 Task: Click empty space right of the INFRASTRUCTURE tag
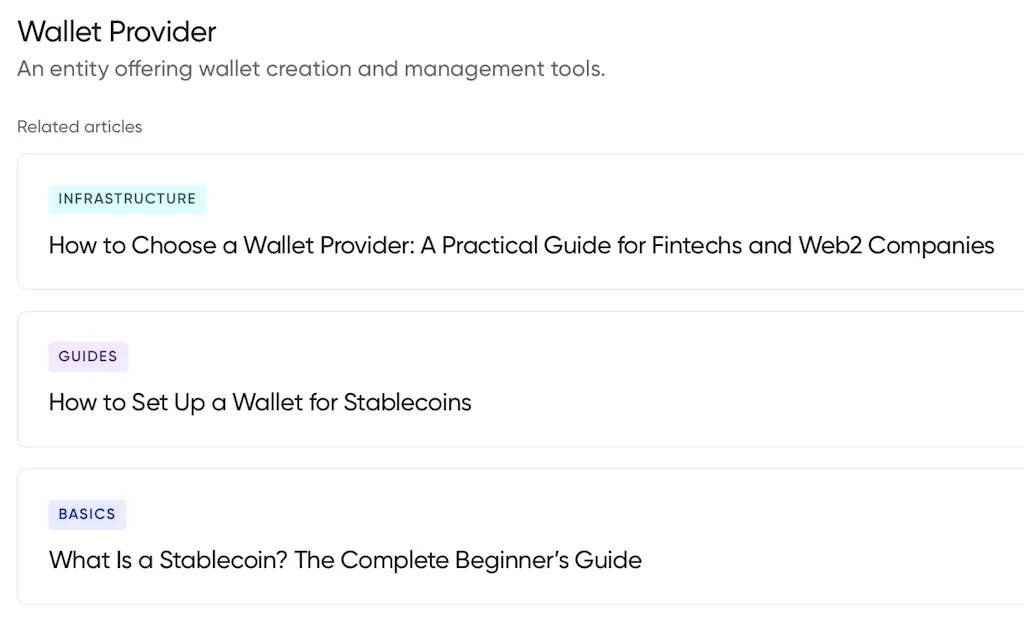(600, 199)
